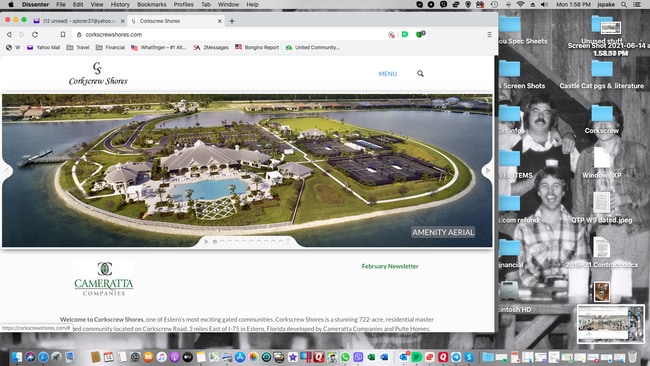
Task: Show the previous slideshow image
Action: click(7, 170)
